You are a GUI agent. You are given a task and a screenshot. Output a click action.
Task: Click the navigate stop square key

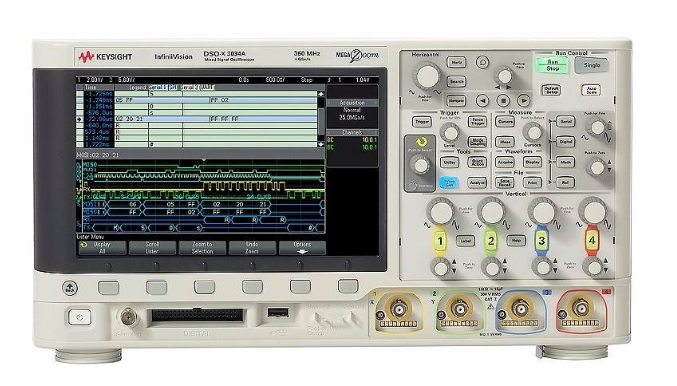(x=503, y=101)
